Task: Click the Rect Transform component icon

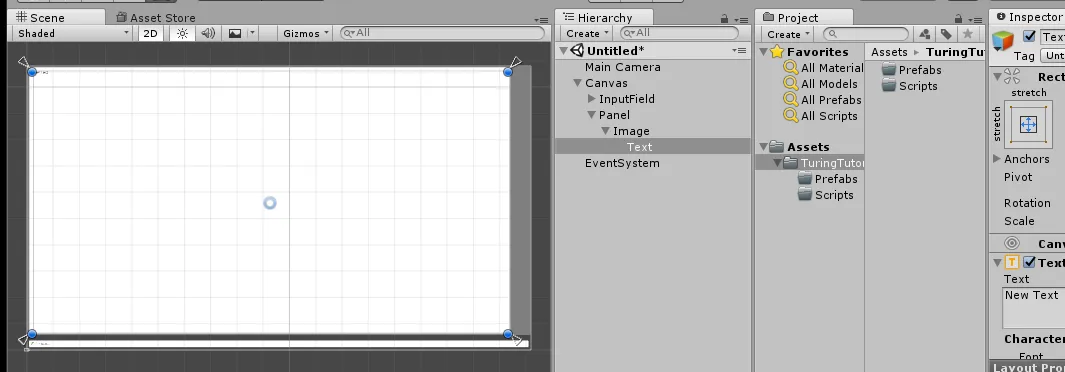Action: pos(1012,77)
